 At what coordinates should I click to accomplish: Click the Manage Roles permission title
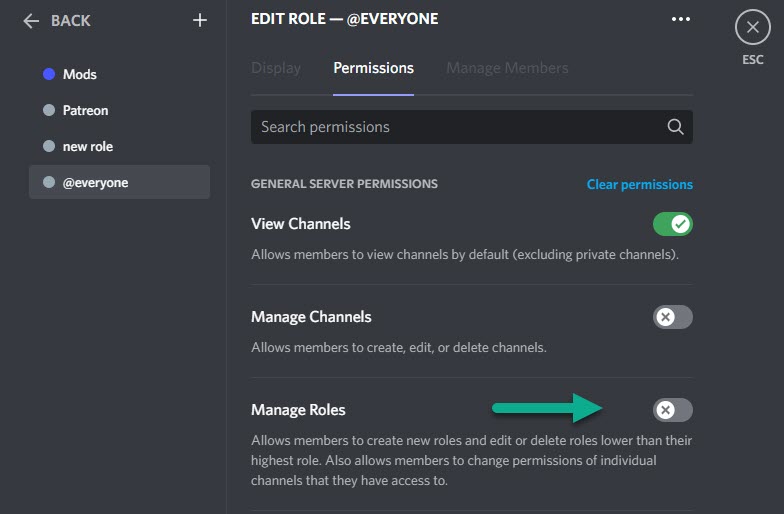click(298, 410)
